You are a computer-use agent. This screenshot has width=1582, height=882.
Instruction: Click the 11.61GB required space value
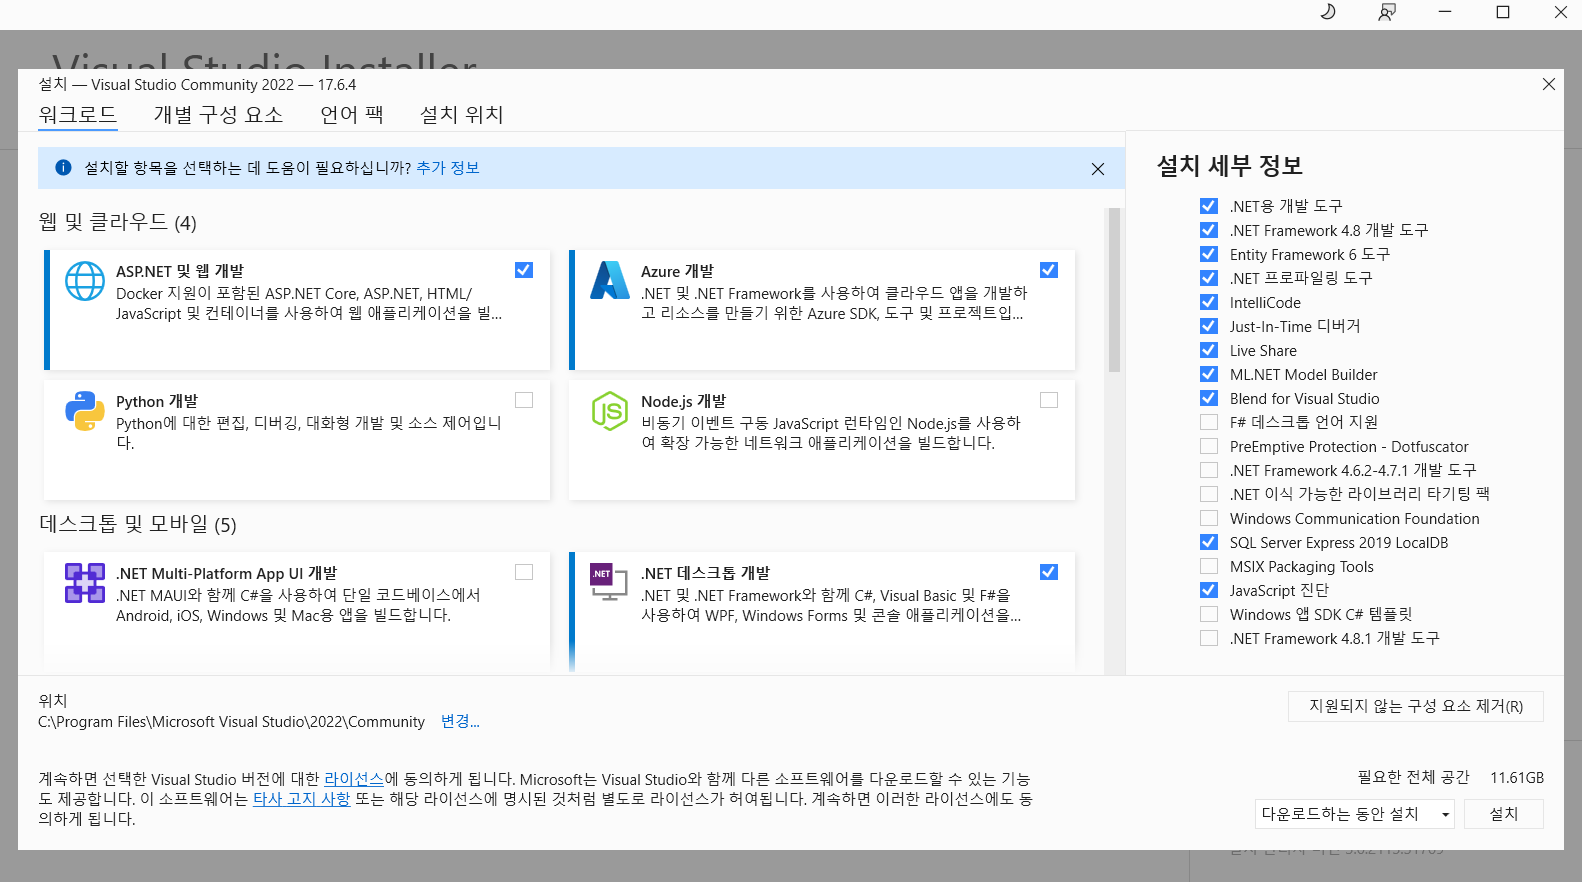1517,778
